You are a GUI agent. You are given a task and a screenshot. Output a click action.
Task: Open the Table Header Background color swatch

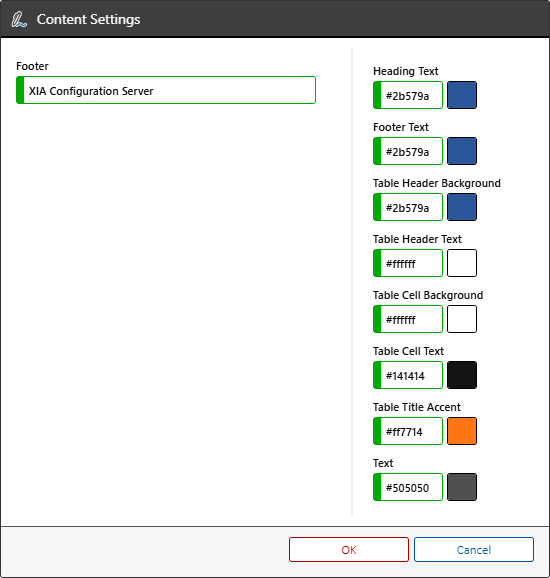pos(462,207)
